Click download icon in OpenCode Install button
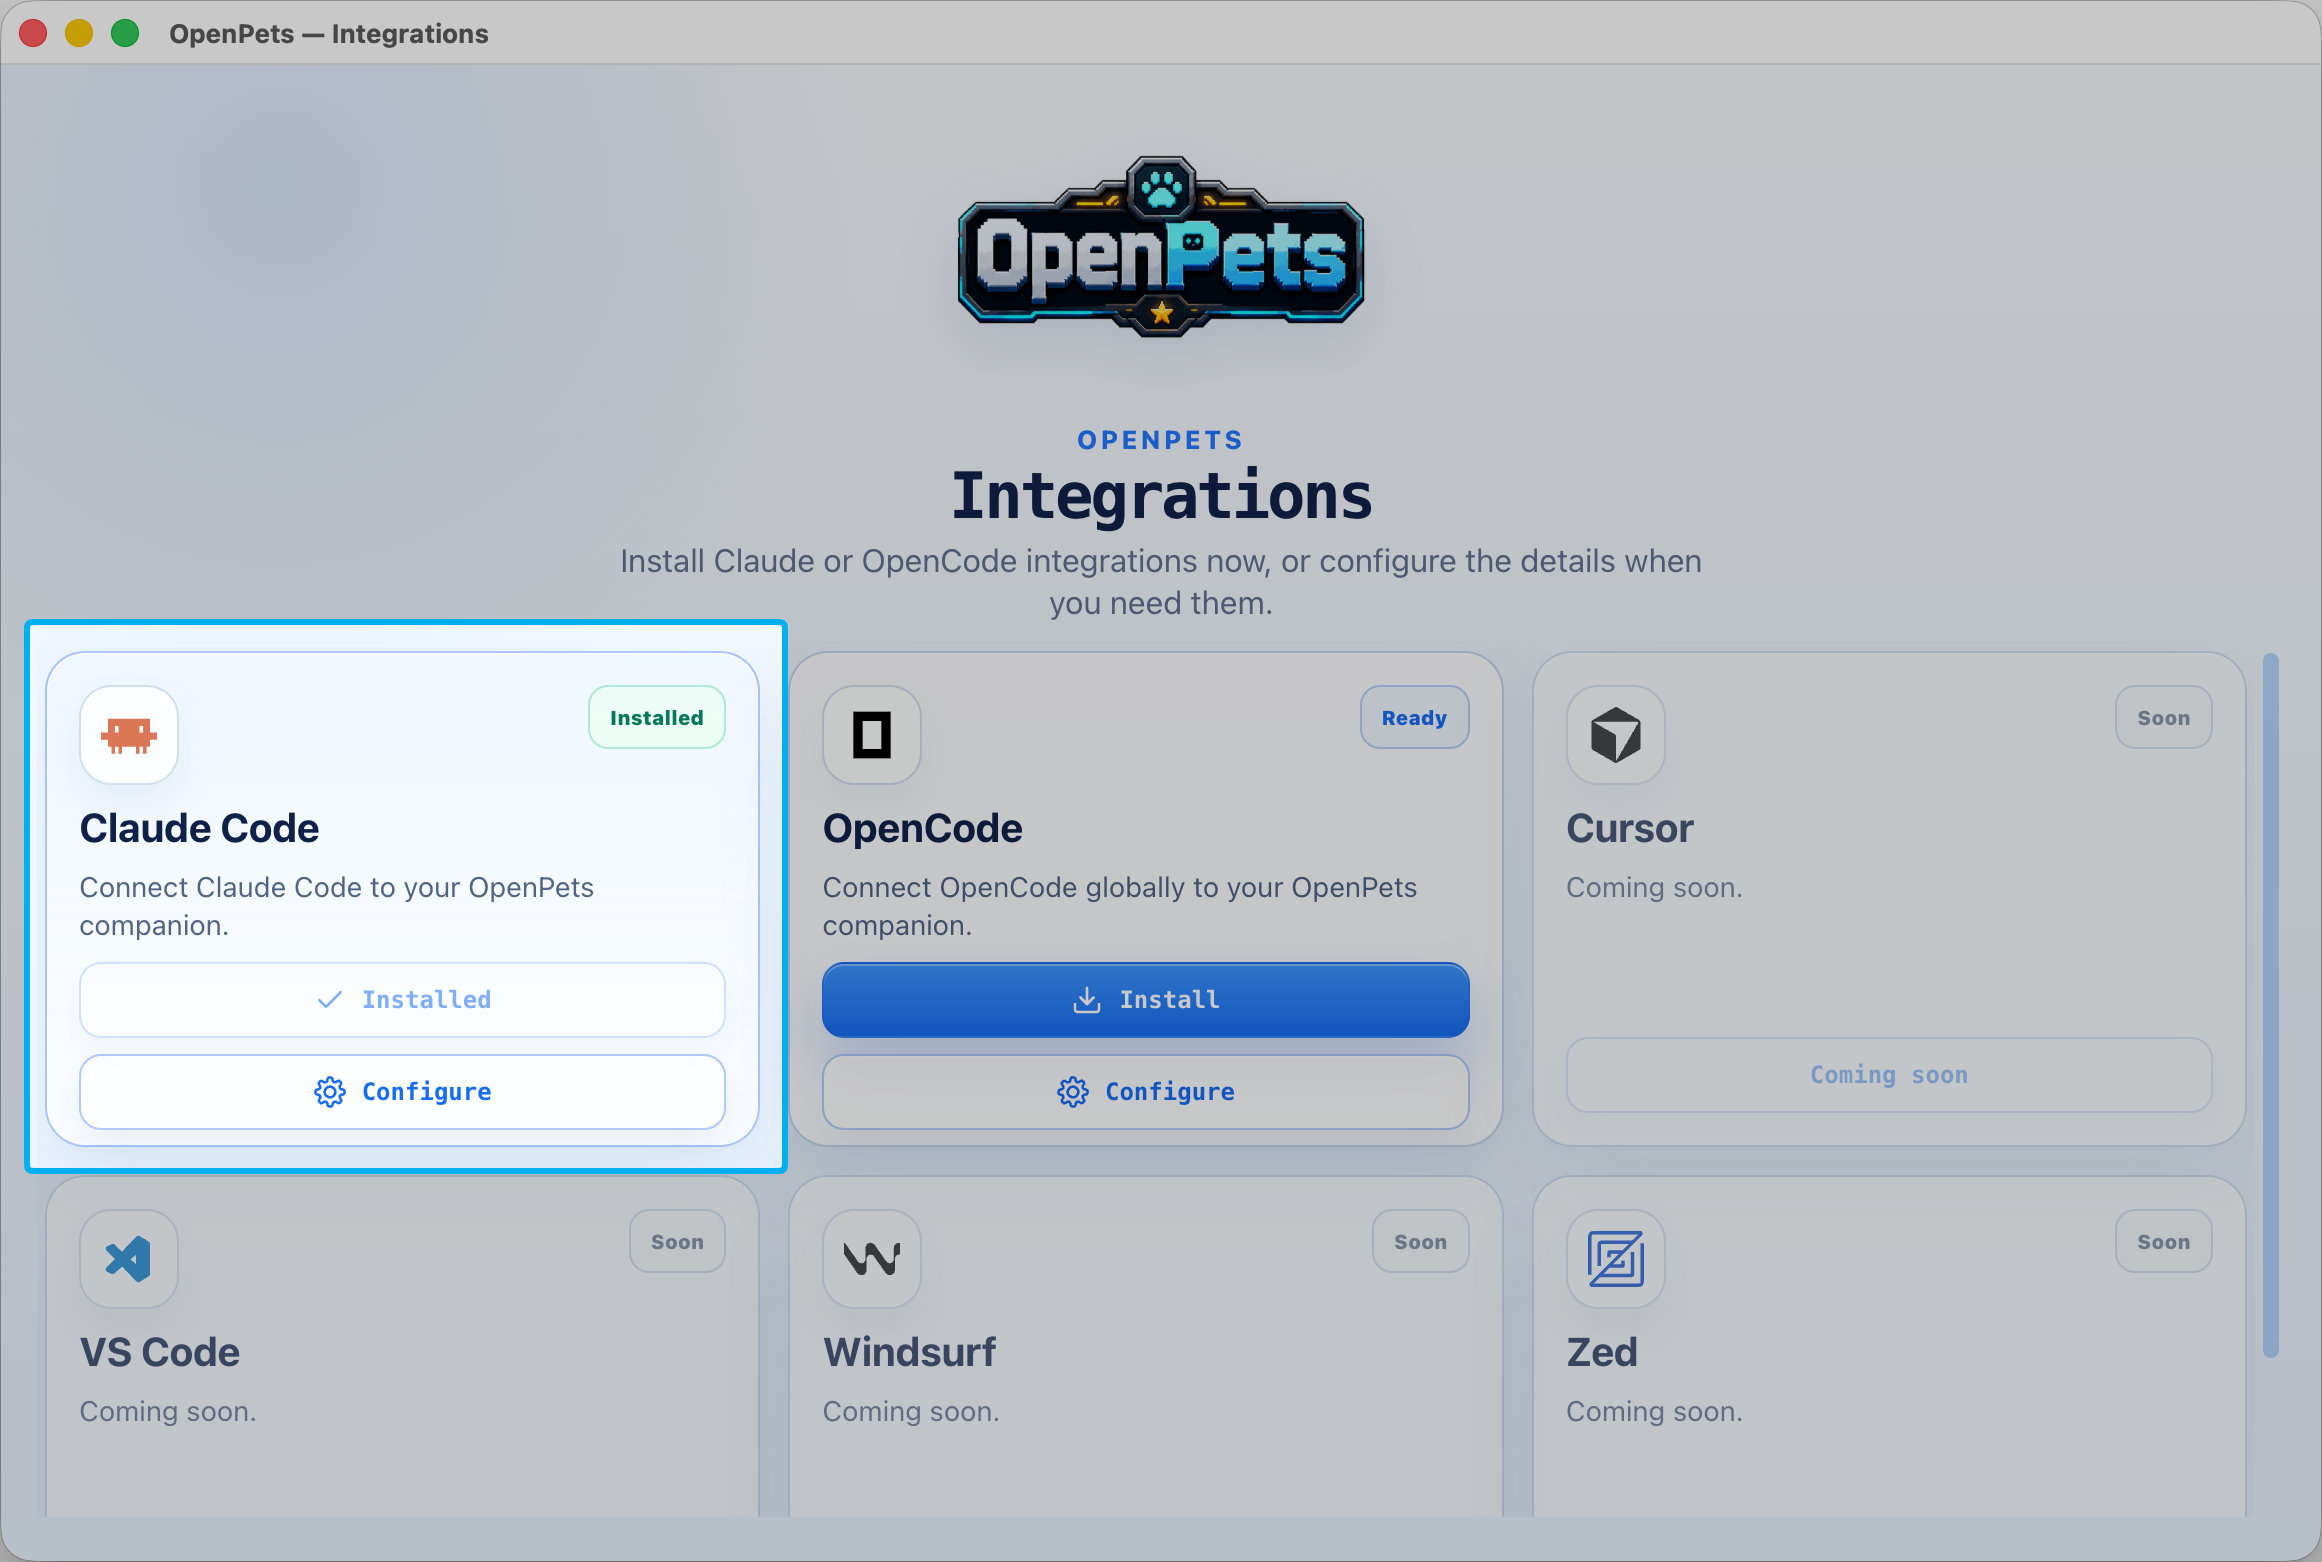The height and width of the screenshot is (1562, 2322). click(1087, 1000)
